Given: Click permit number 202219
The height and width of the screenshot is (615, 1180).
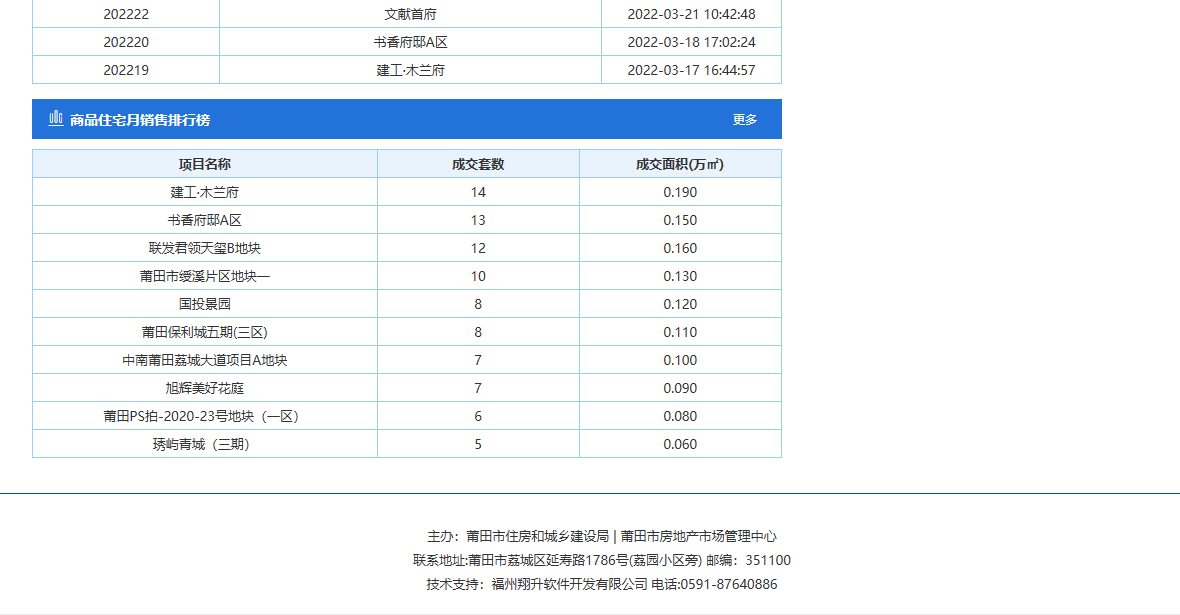Looking at the screenshot, I should 126,70.
